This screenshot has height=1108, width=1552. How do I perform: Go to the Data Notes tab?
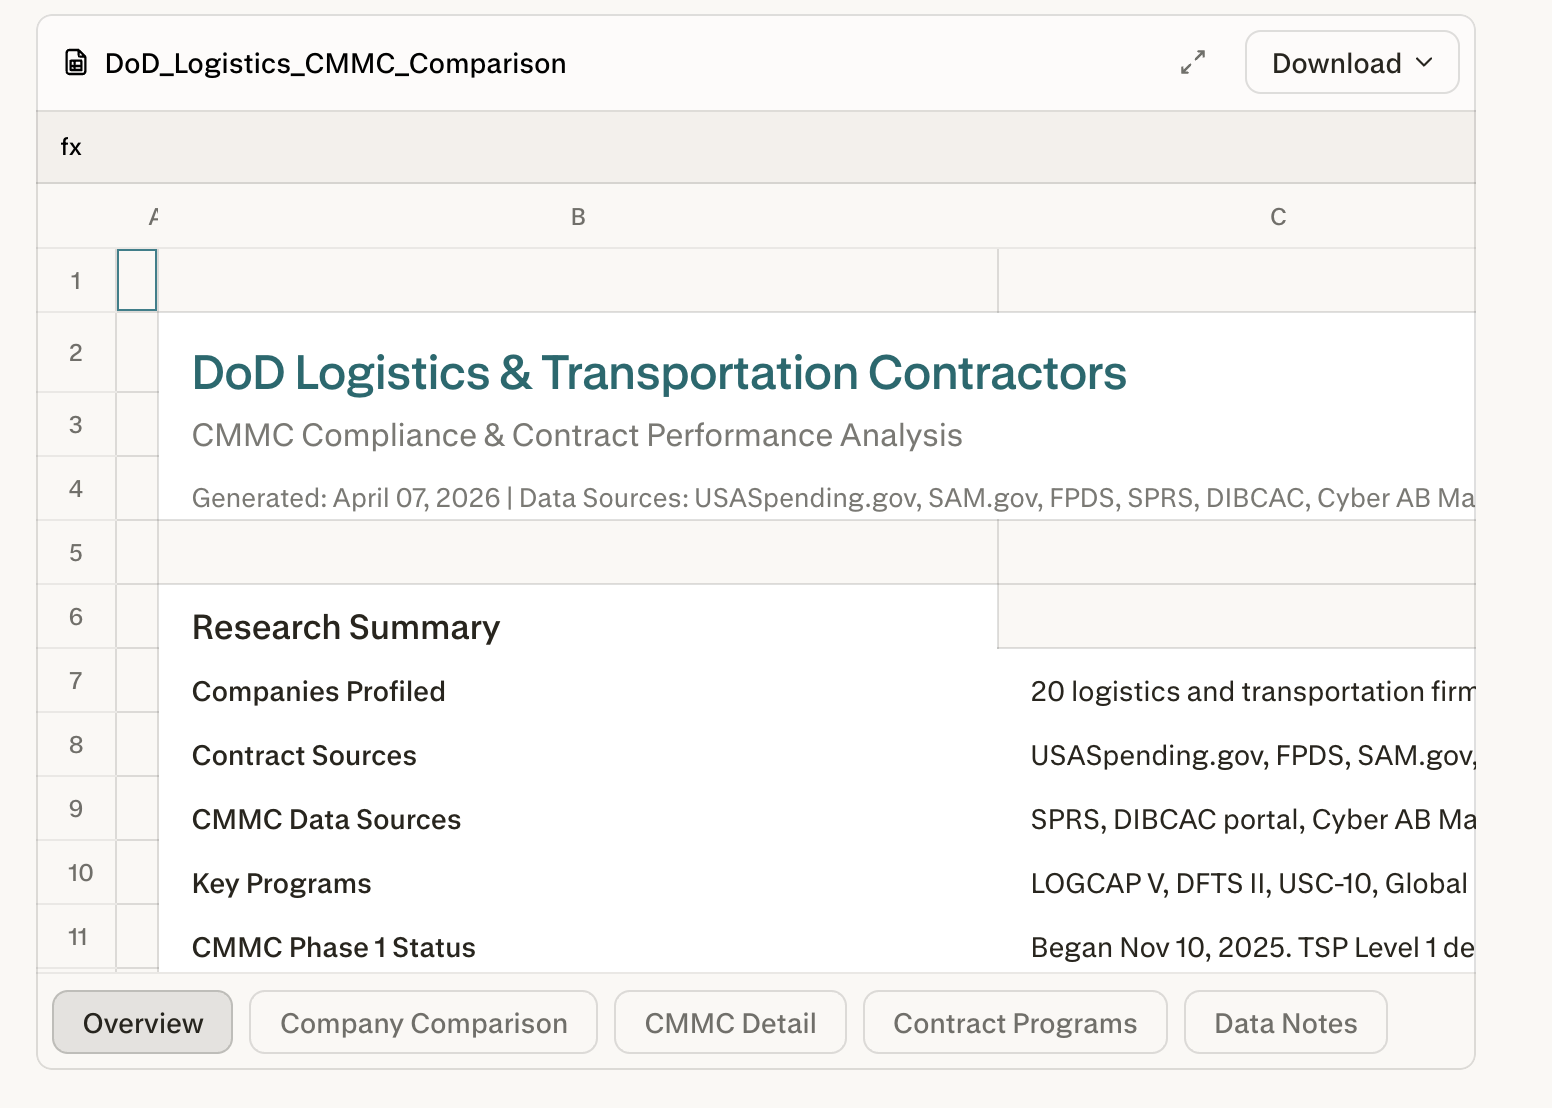point(1285,1023)
